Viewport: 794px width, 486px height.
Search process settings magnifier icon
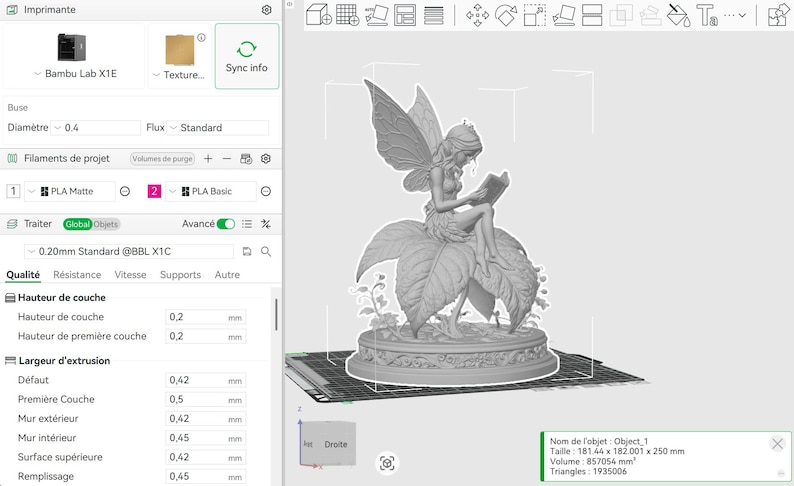266,251
